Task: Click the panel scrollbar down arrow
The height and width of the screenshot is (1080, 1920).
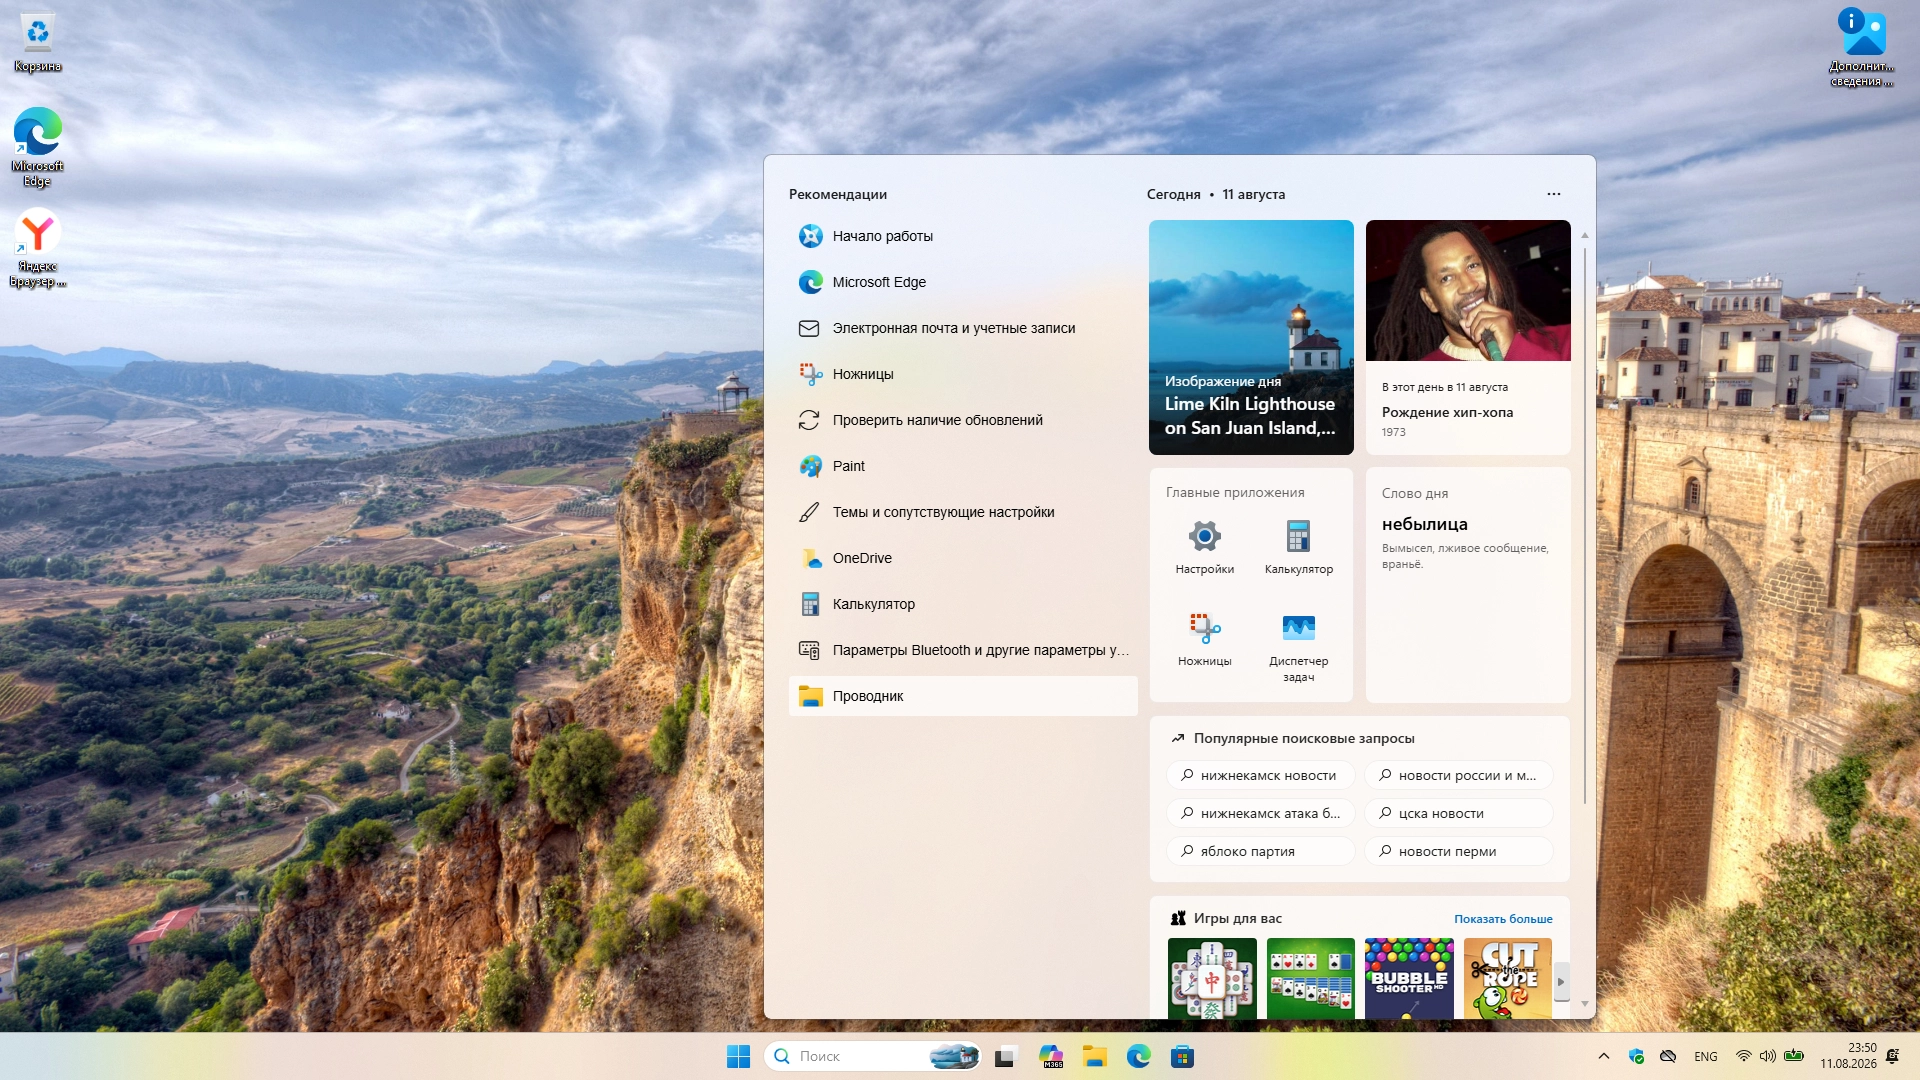Action: (x=1585, y=1004)
